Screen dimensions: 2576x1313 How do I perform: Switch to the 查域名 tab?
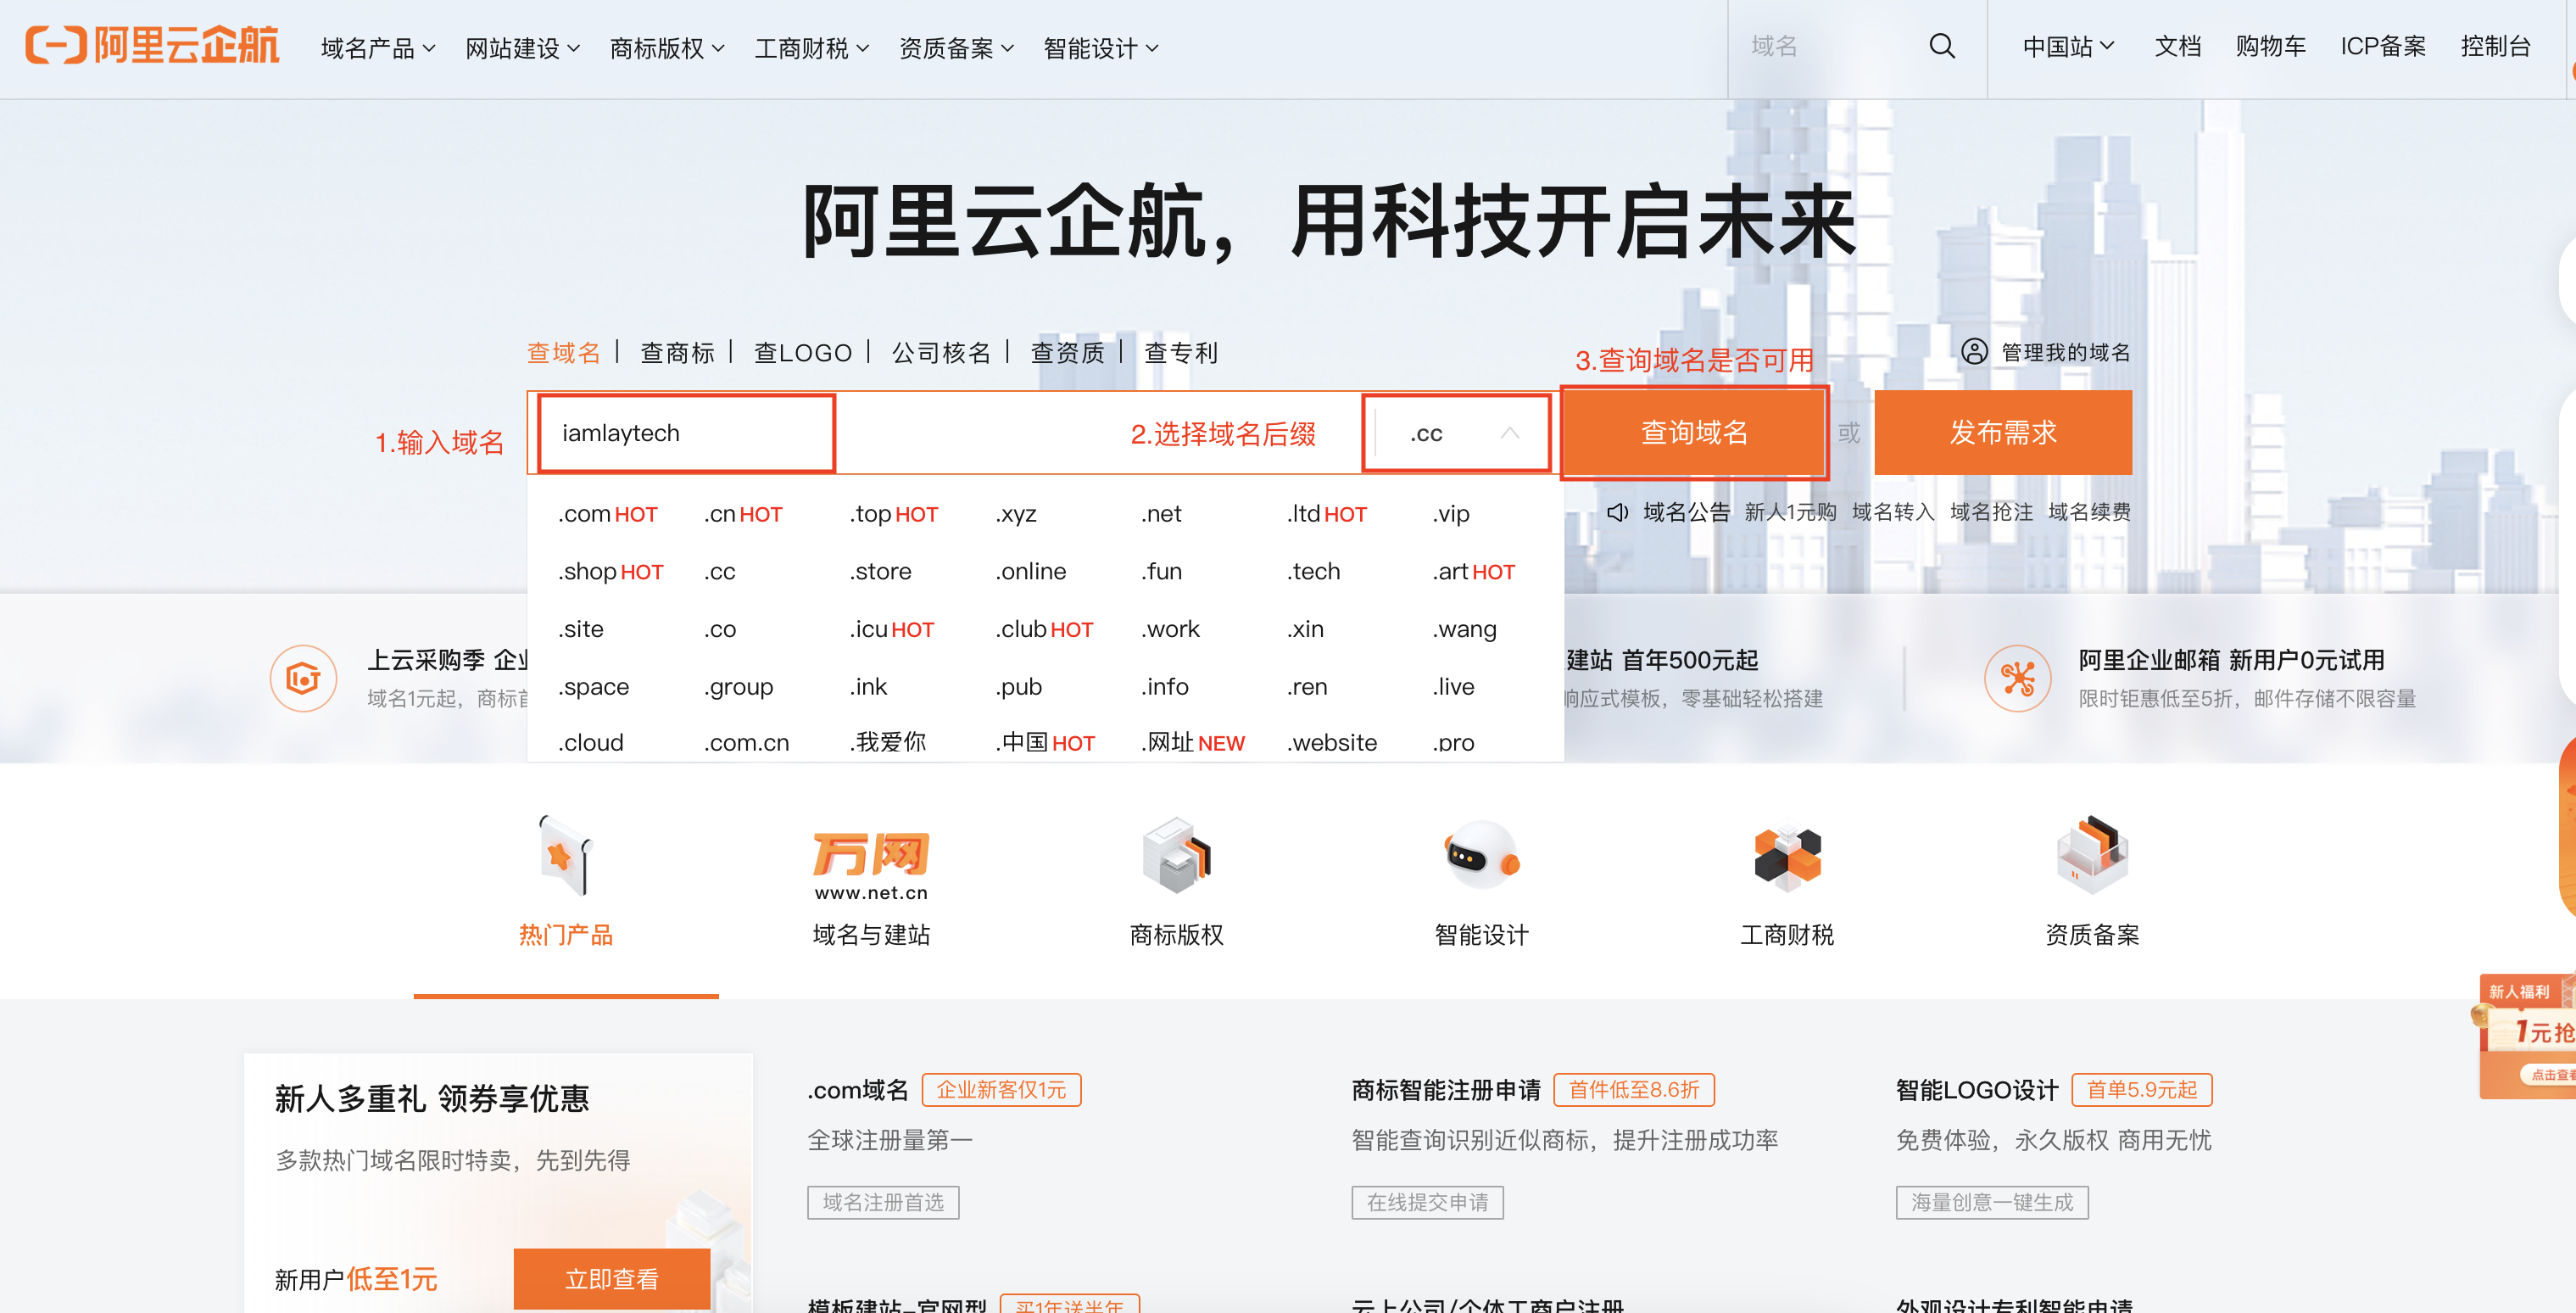pos(564,352)
